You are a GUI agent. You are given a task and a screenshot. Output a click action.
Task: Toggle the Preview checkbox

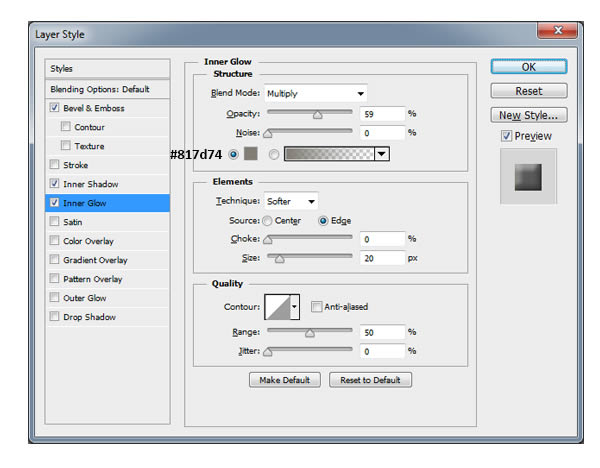point(506,136)
